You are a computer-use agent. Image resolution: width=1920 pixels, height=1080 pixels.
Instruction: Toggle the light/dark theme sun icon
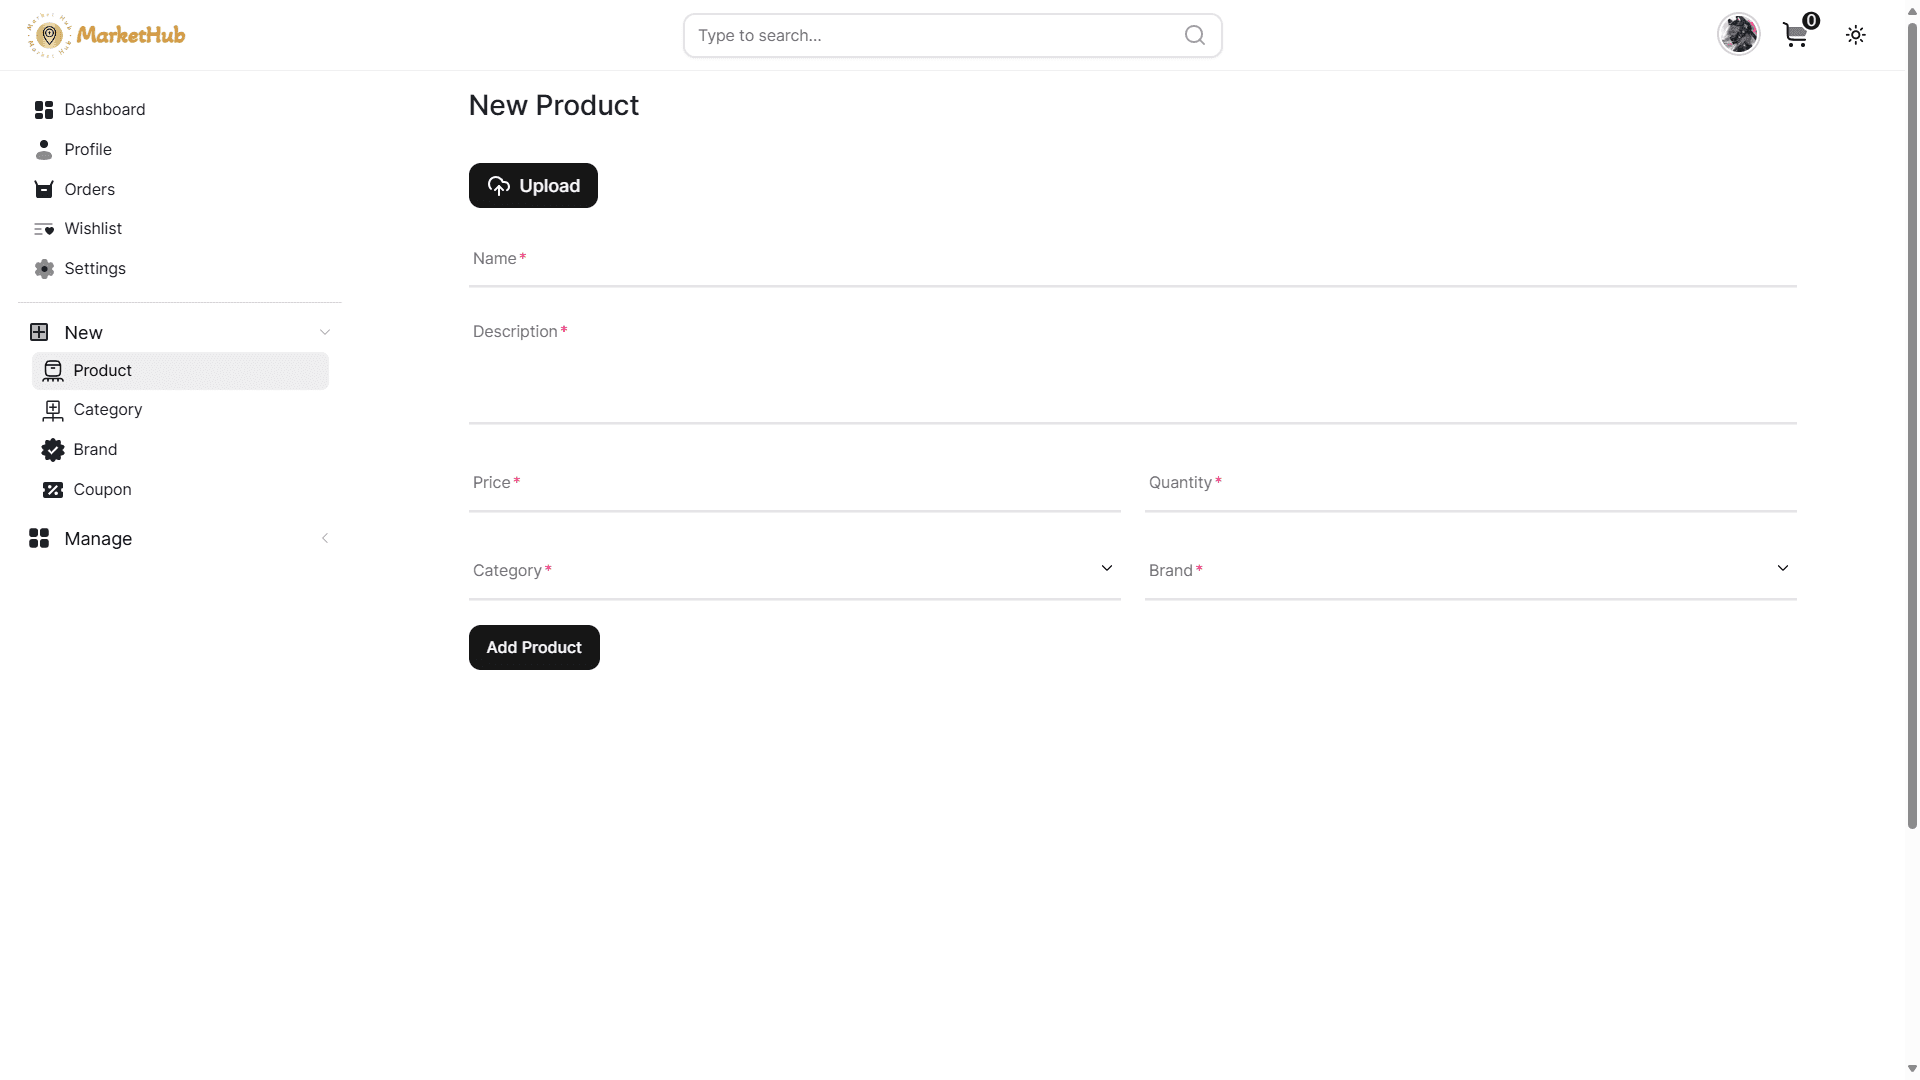1856,35
